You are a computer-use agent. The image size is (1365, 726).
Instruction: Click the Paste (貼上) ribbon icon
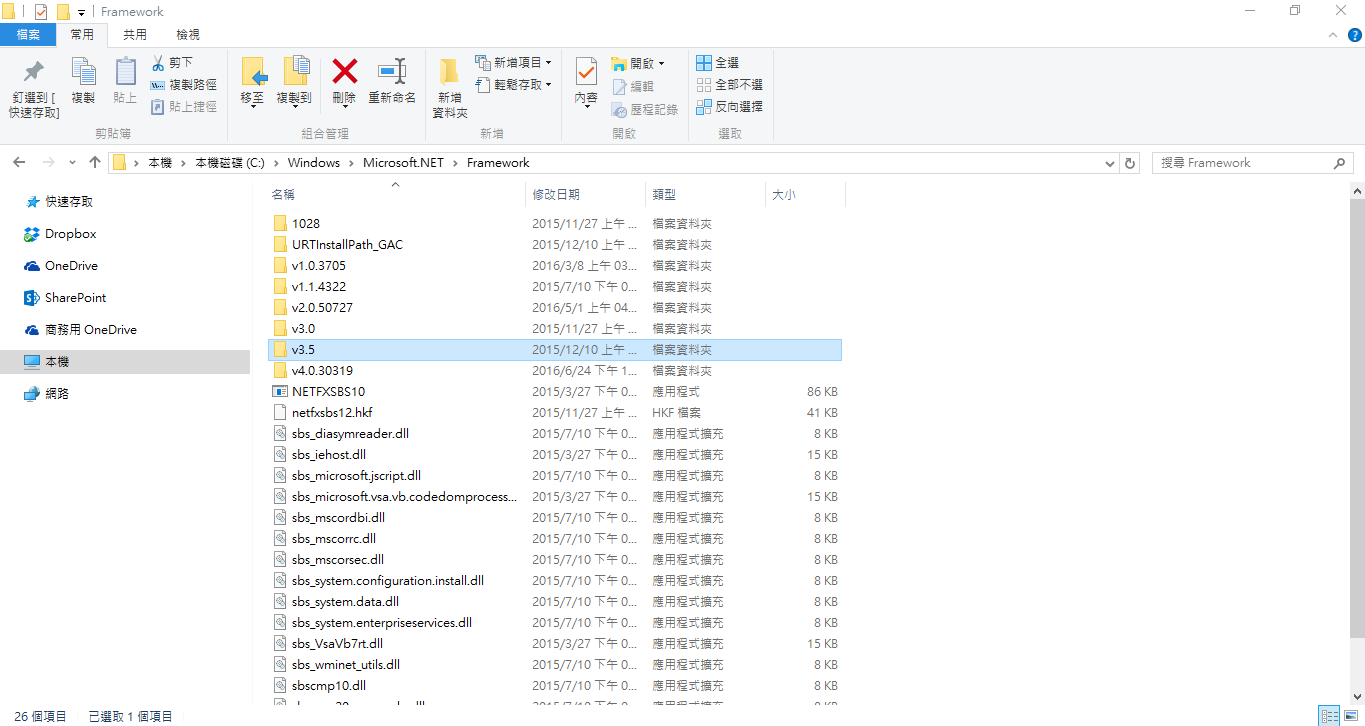click(125, 72)
